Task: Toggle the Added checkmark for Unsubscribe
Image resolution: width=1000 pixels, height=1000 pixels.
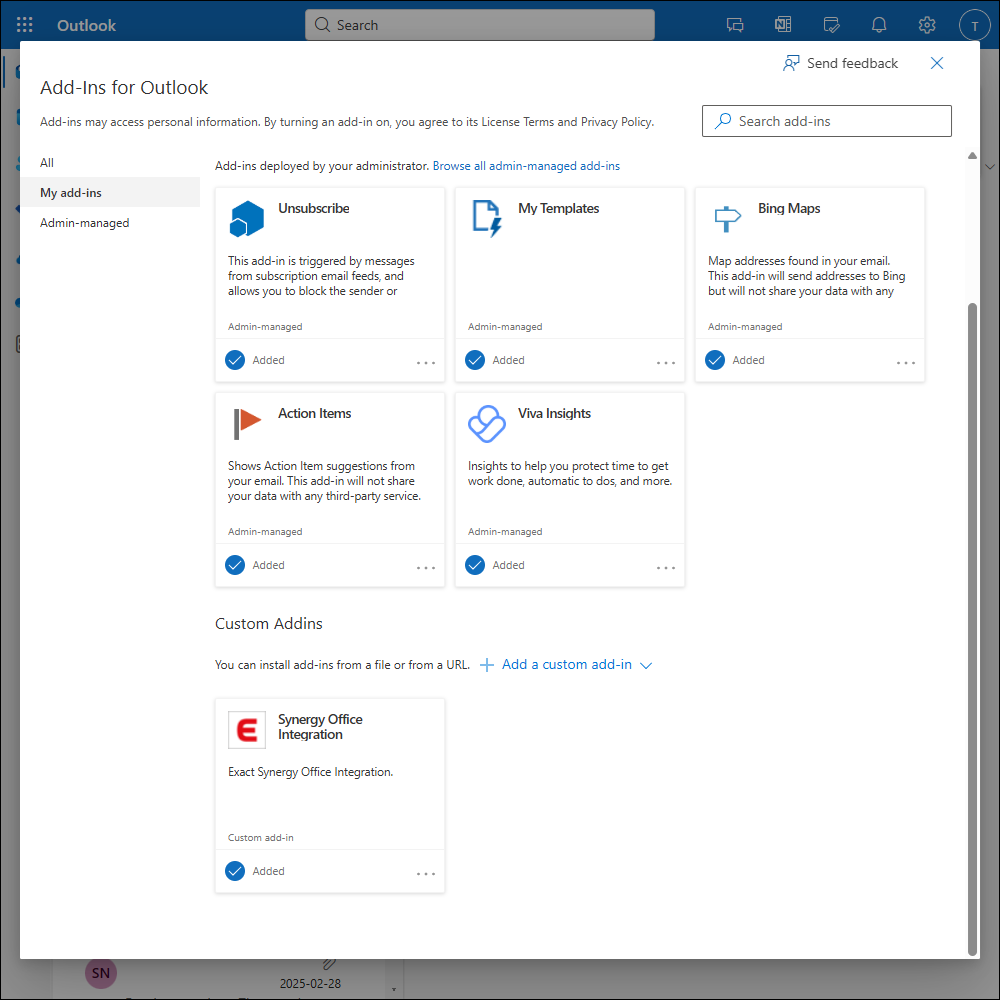Action: [x=235, y=360]
